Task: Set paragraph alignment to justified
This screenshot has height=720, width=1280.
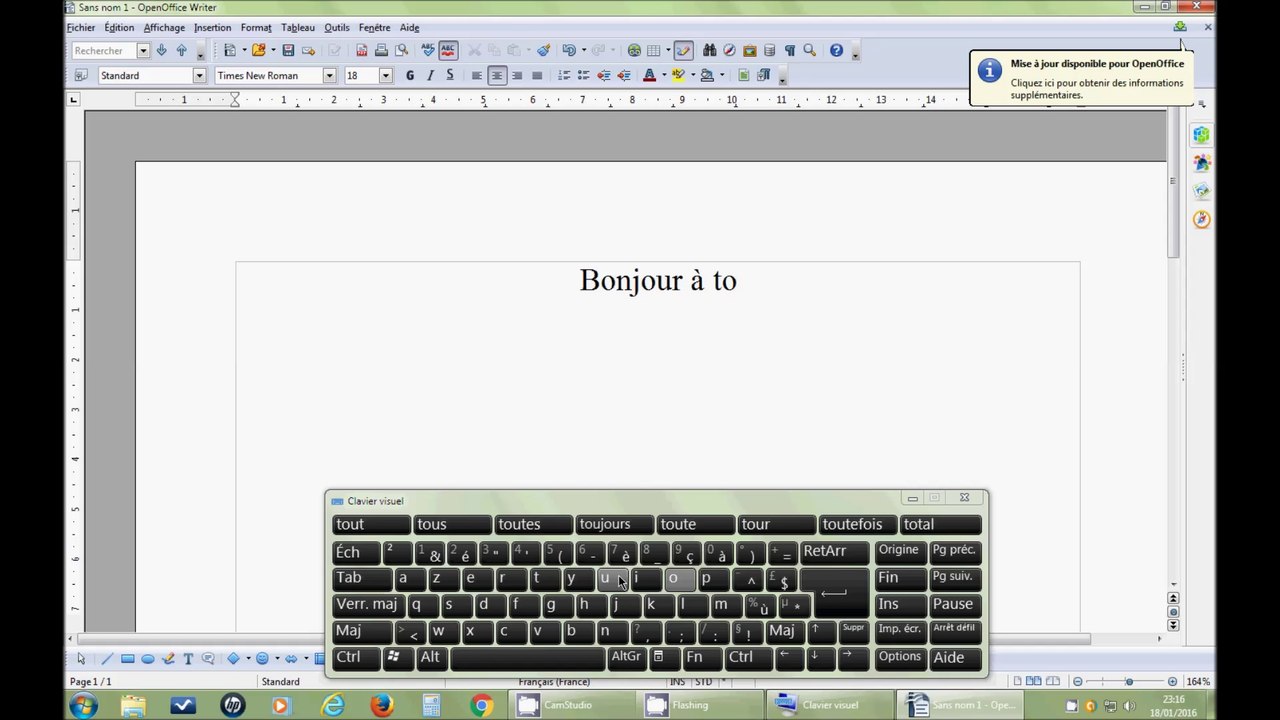Action: tap(537, 75)
